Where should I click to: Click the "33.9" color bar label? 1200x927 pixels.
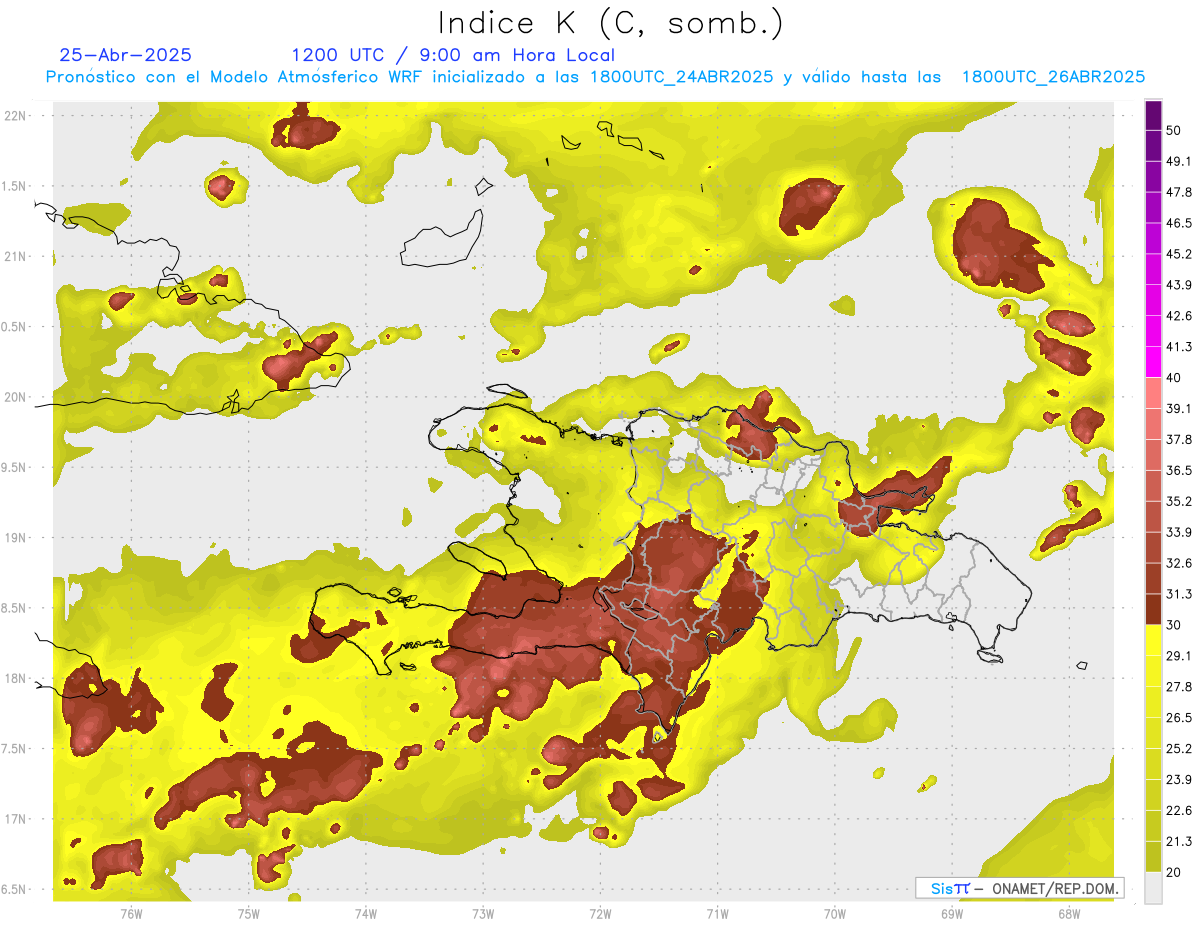tap(1179, 533)
